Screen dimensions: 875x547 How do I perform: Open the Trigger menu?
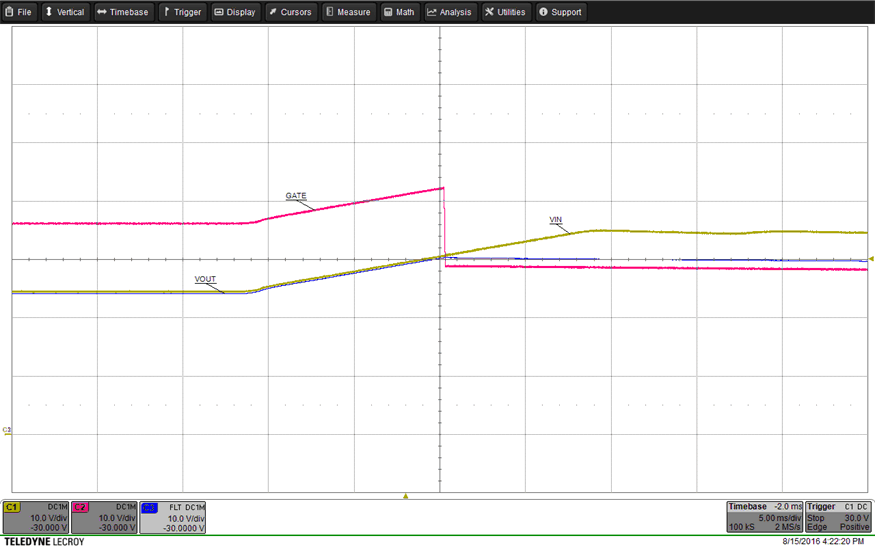coord(183,12)
